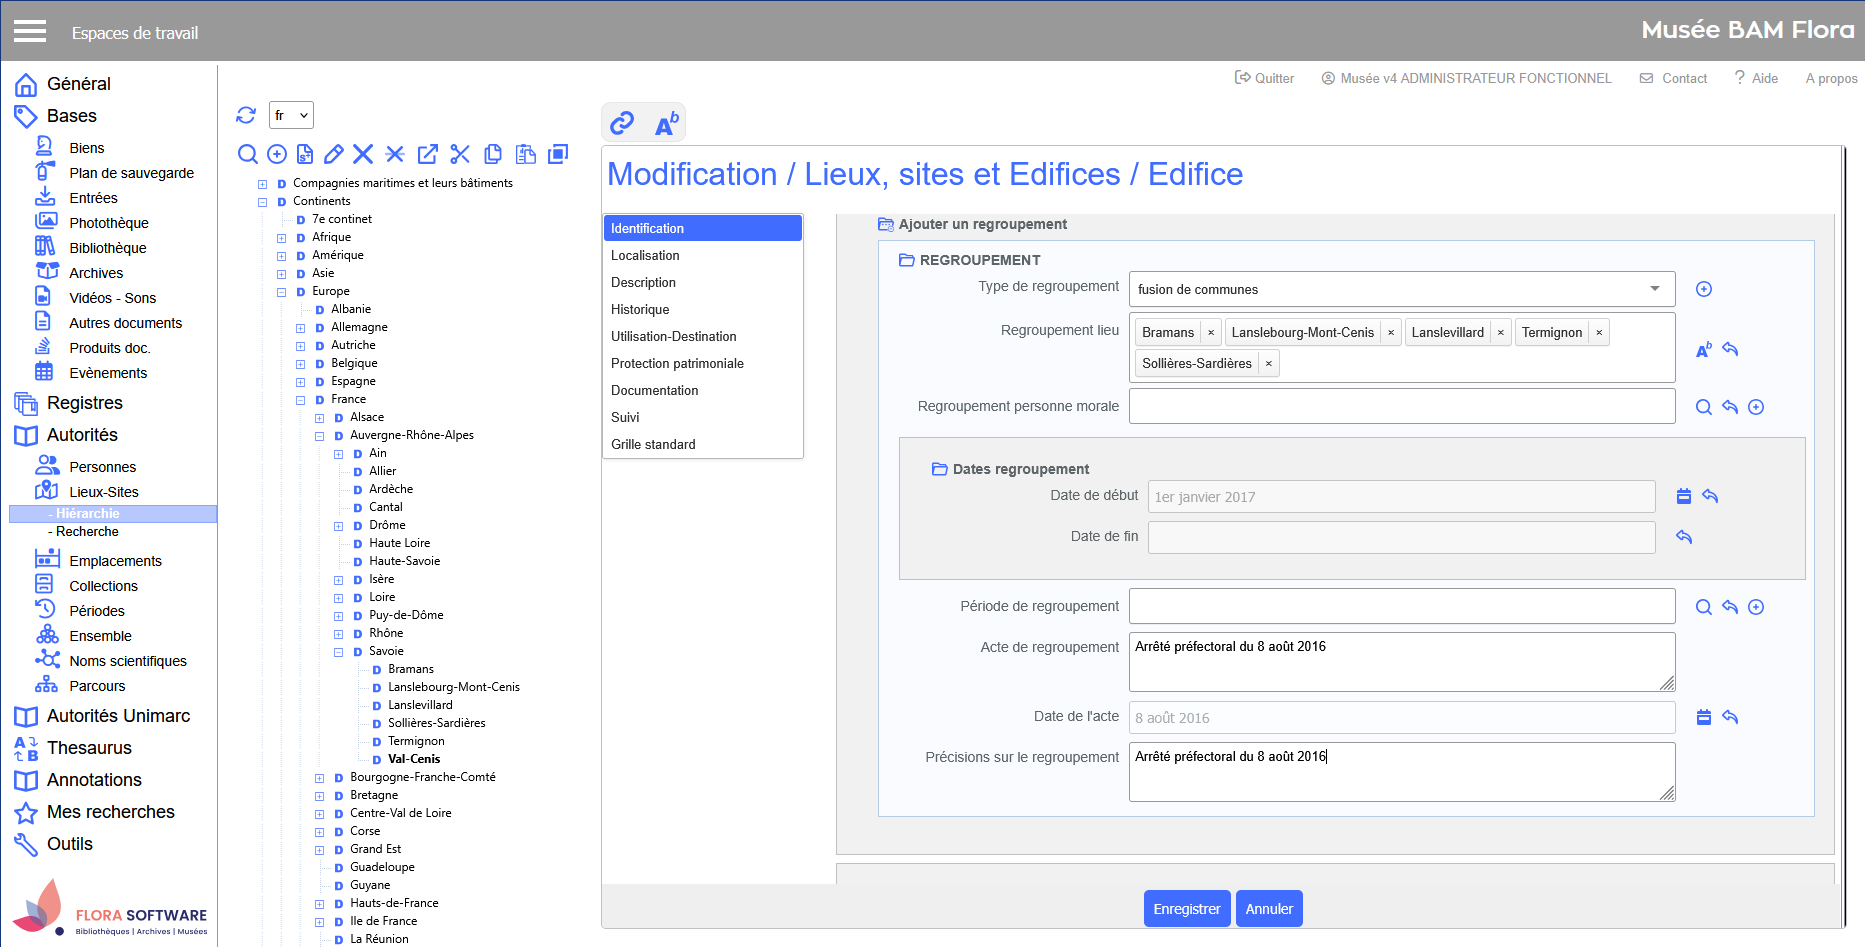
Task: Switch to the Localisation tab
Action: pyautogui.click(x=645, y=256)
